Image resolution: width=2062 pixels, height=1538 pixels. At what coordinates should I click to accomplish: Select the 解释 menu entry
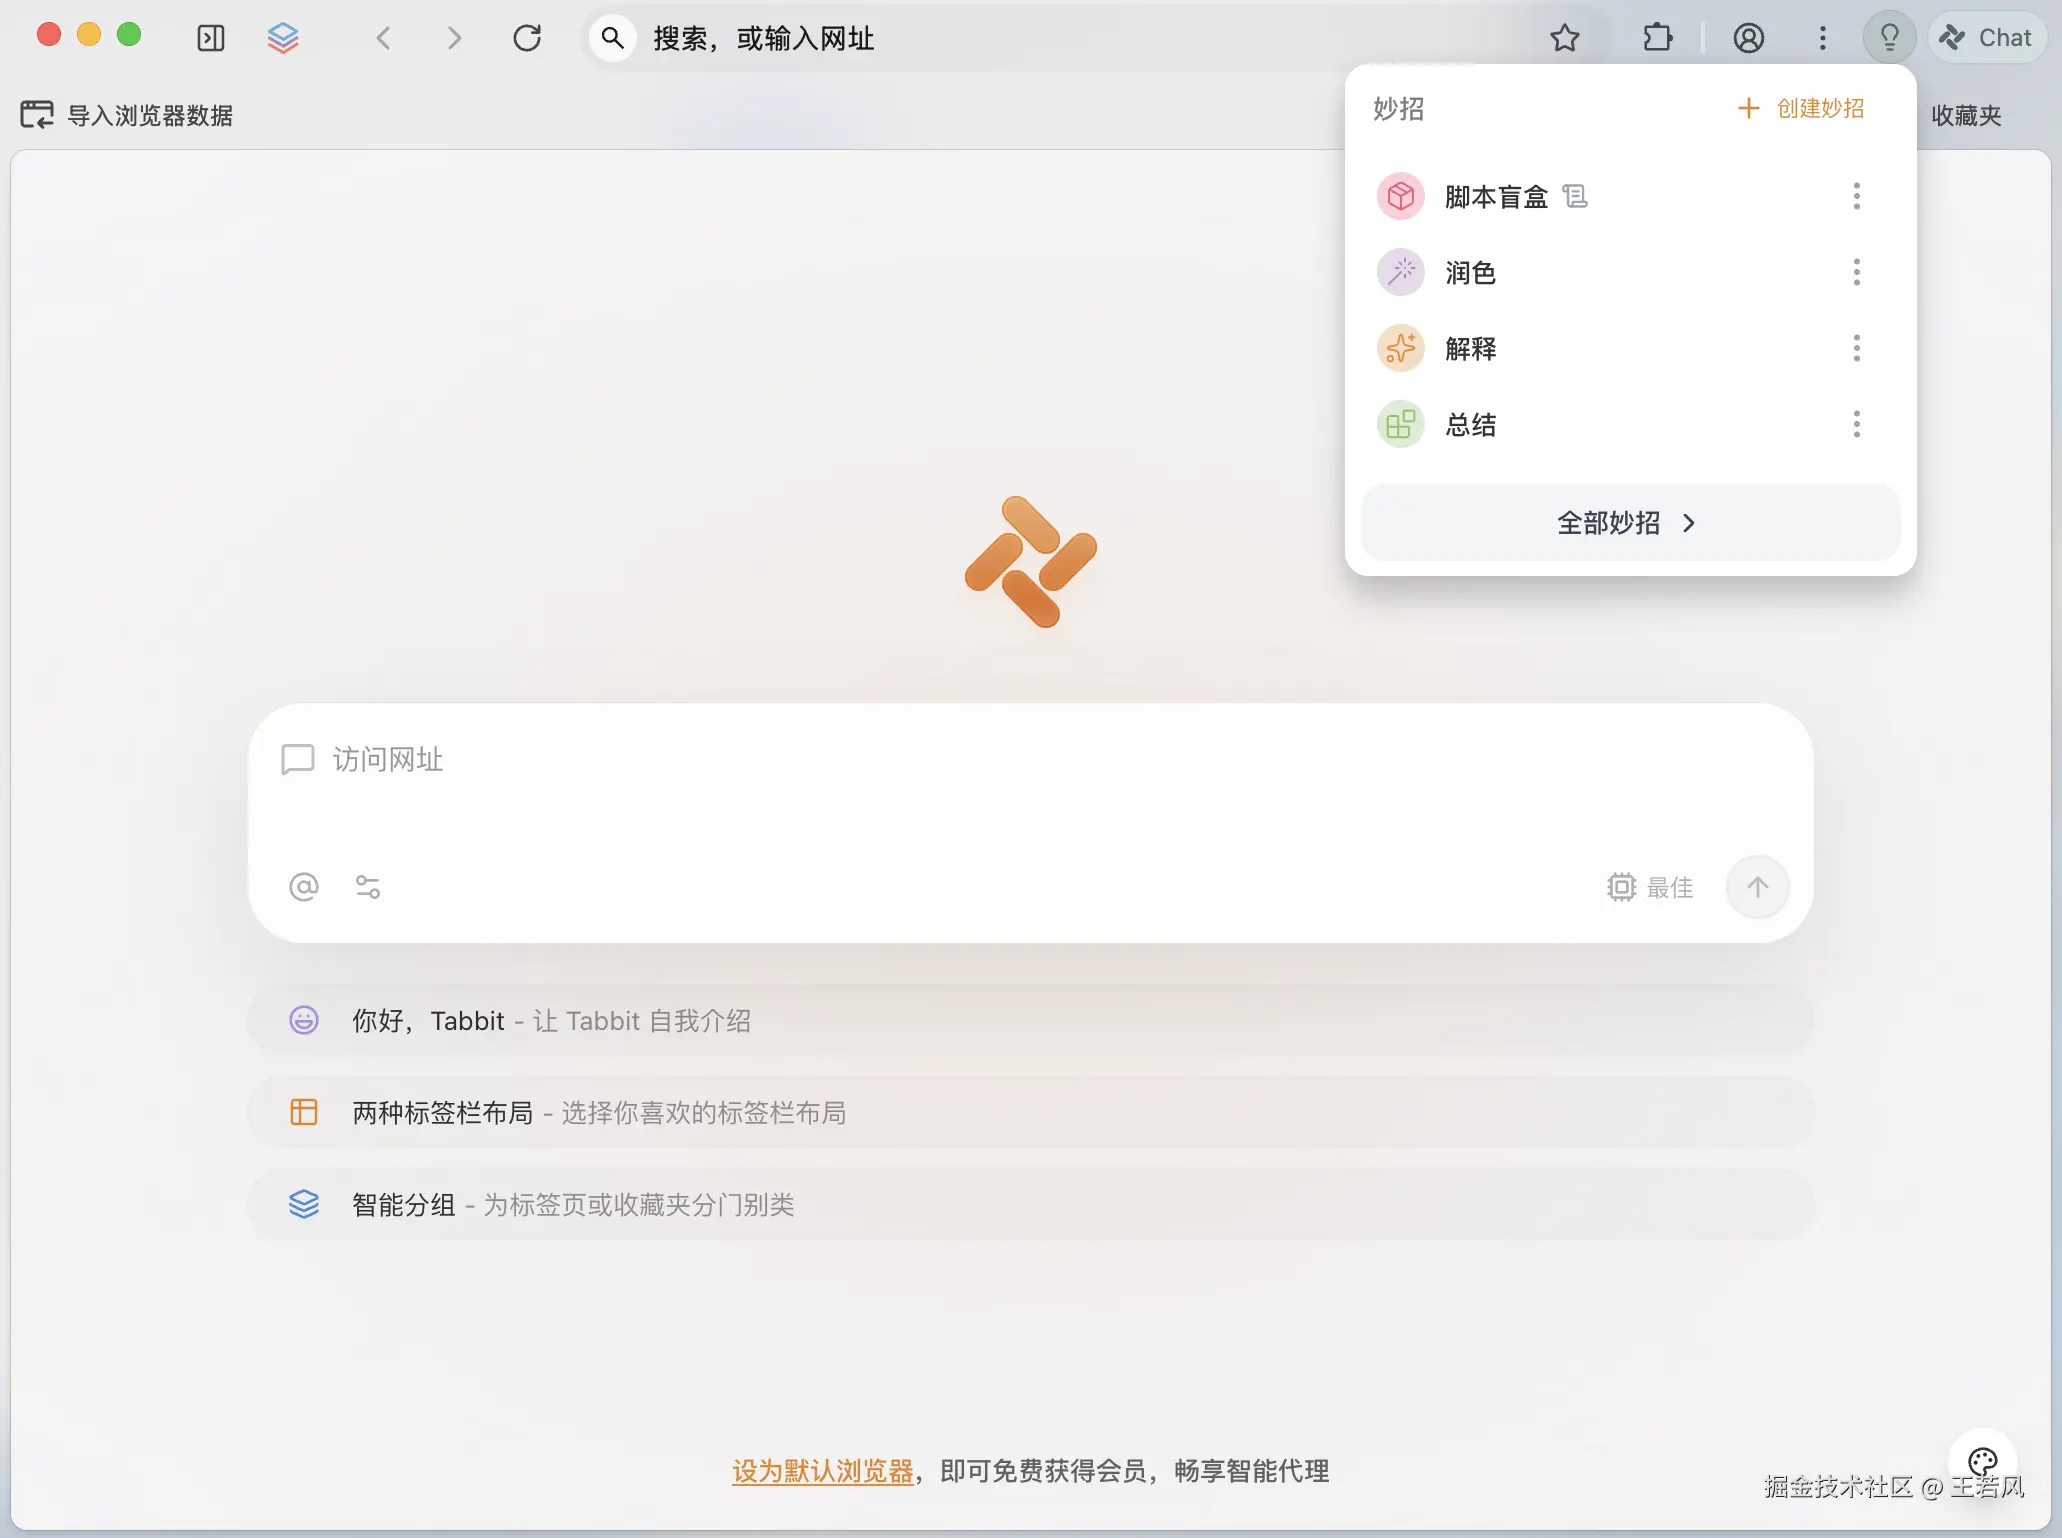[1470, 348]
